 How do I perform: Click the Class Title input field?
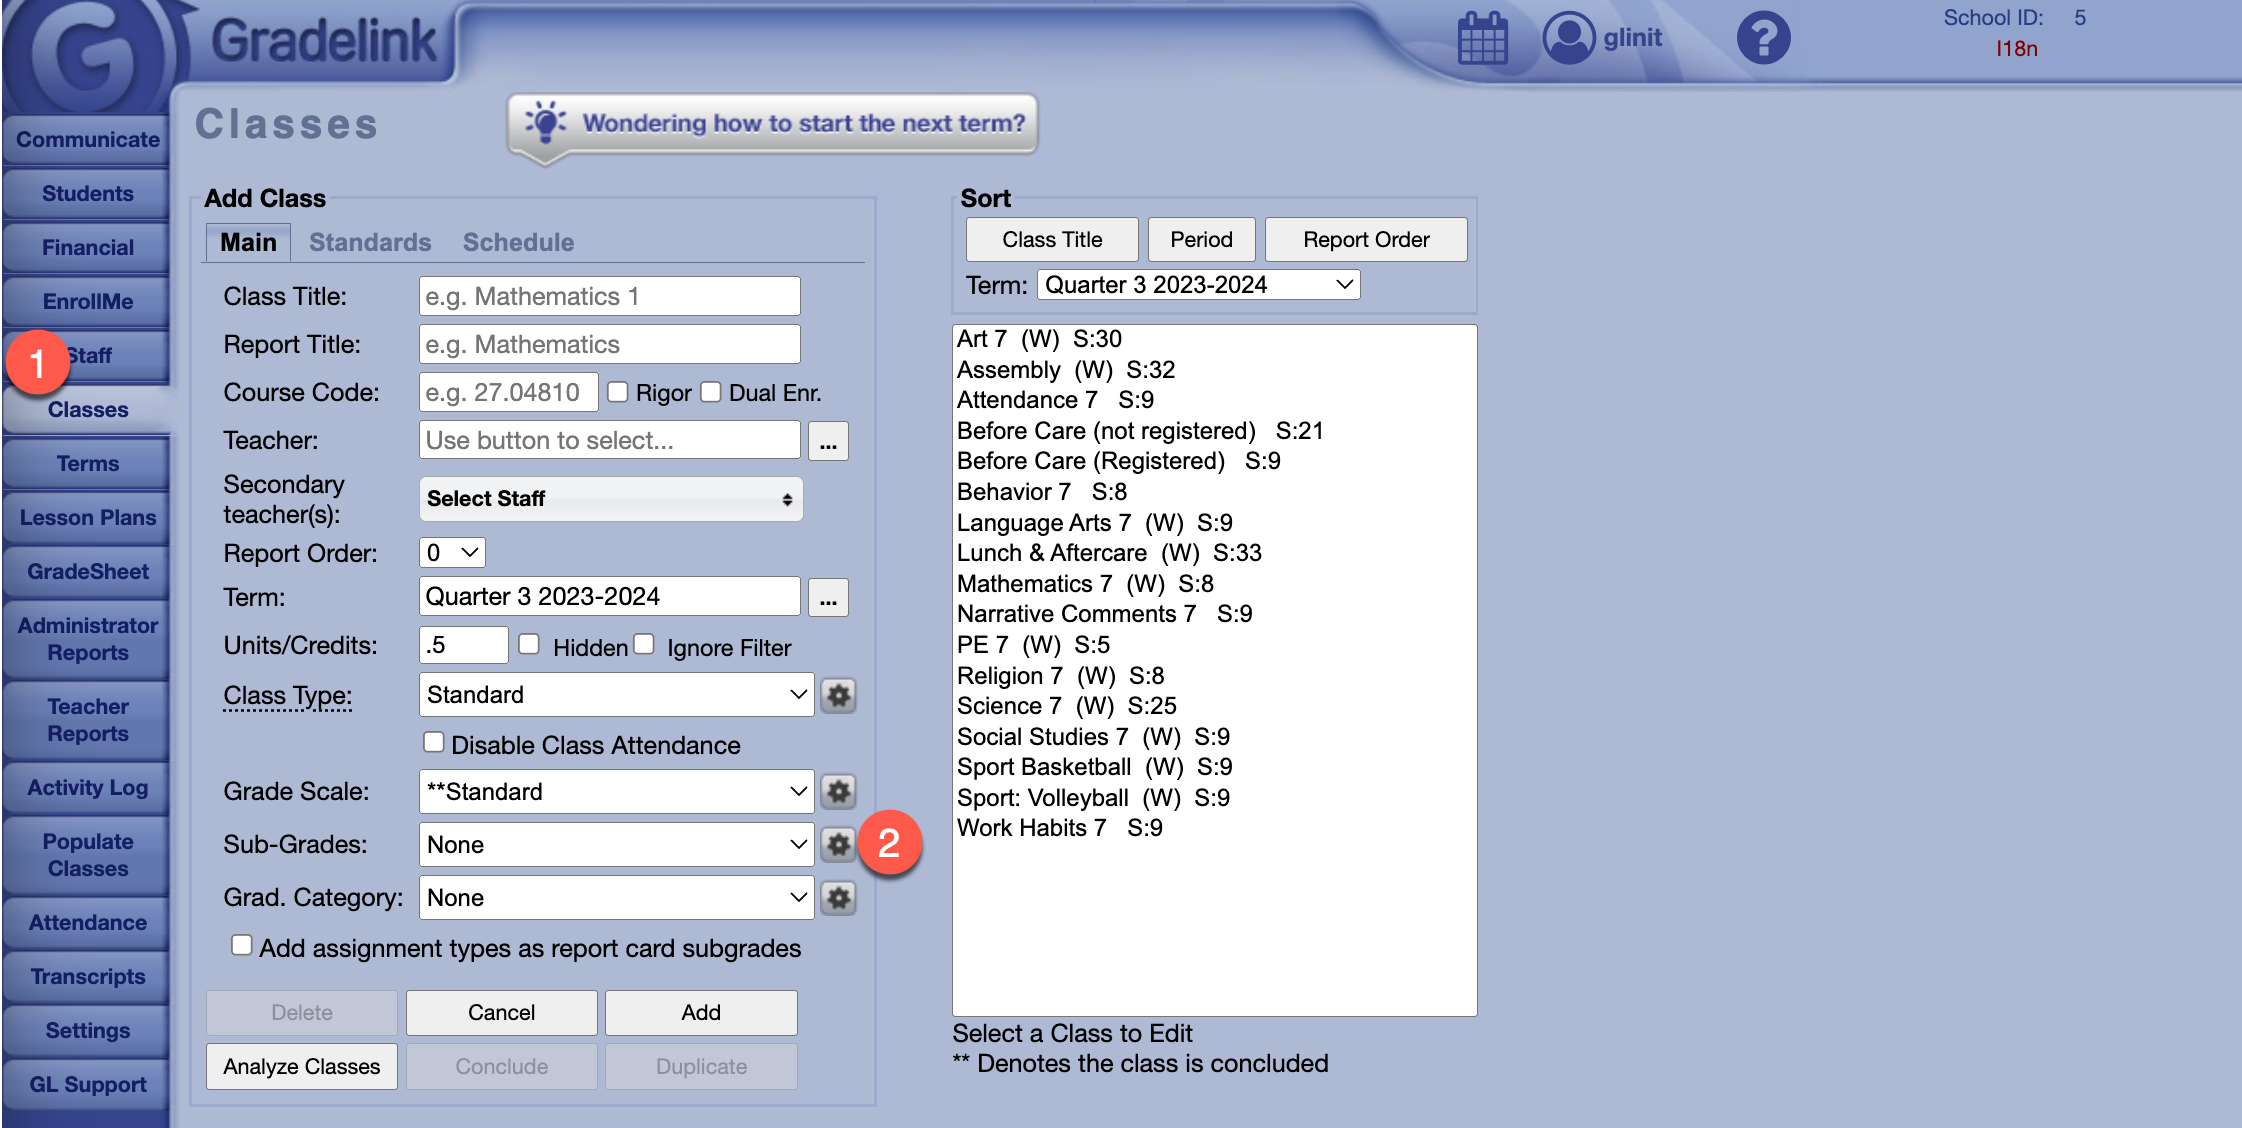[609, 297]
